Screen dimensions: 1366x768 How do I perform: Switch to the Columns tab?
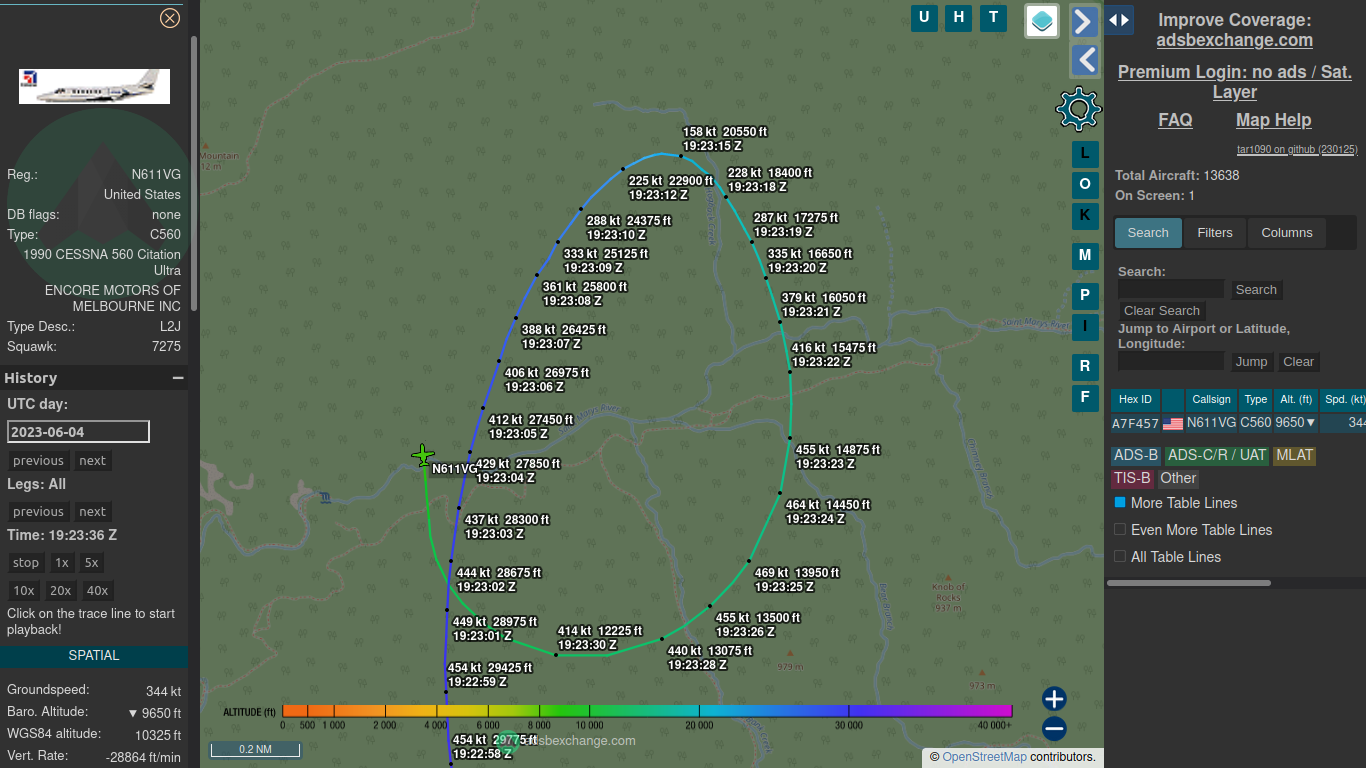pos(1287,233)
